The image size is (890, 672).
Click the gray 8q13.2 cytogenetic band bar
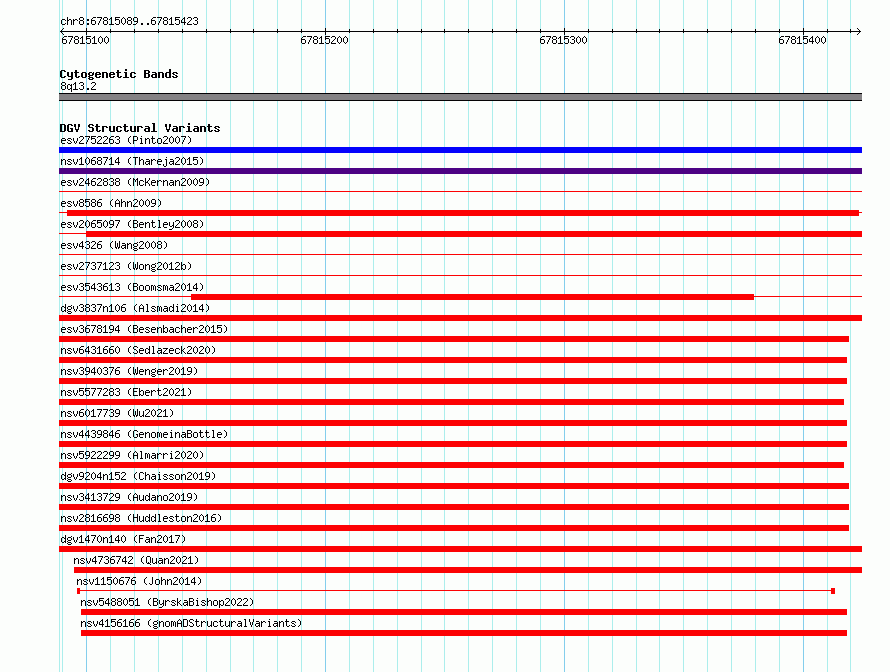point(460,97)
